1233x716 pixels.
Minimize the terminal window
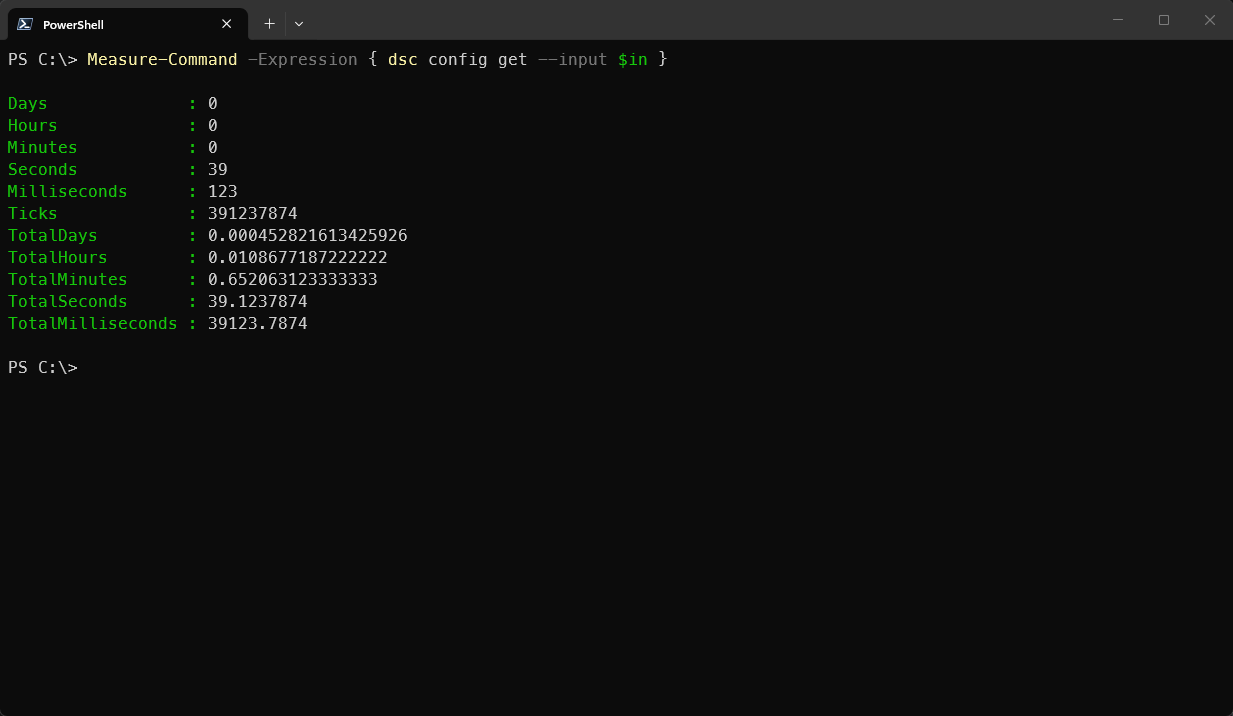[x=1118, y=20]
